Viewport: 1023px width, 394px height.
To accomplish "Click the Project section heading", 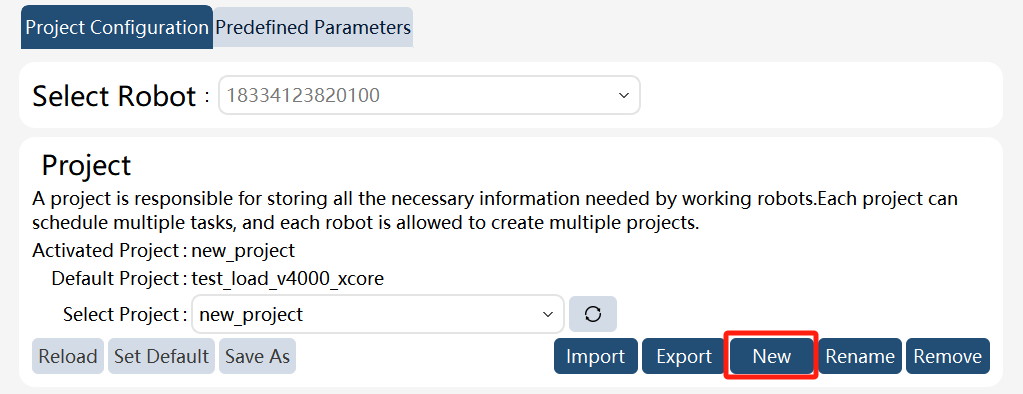I will [x=86, y=166].
